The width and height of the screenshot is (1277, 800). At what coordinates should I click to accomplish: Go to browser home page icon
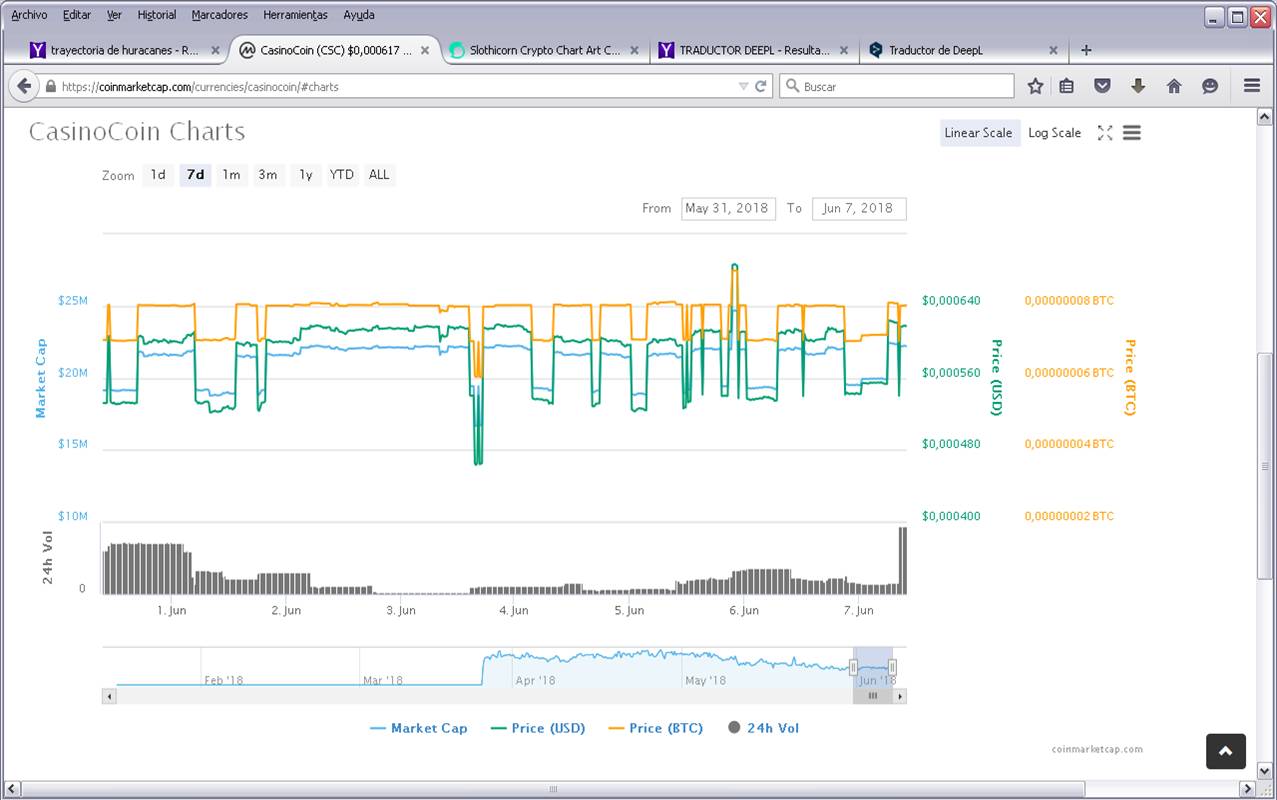1174,86
